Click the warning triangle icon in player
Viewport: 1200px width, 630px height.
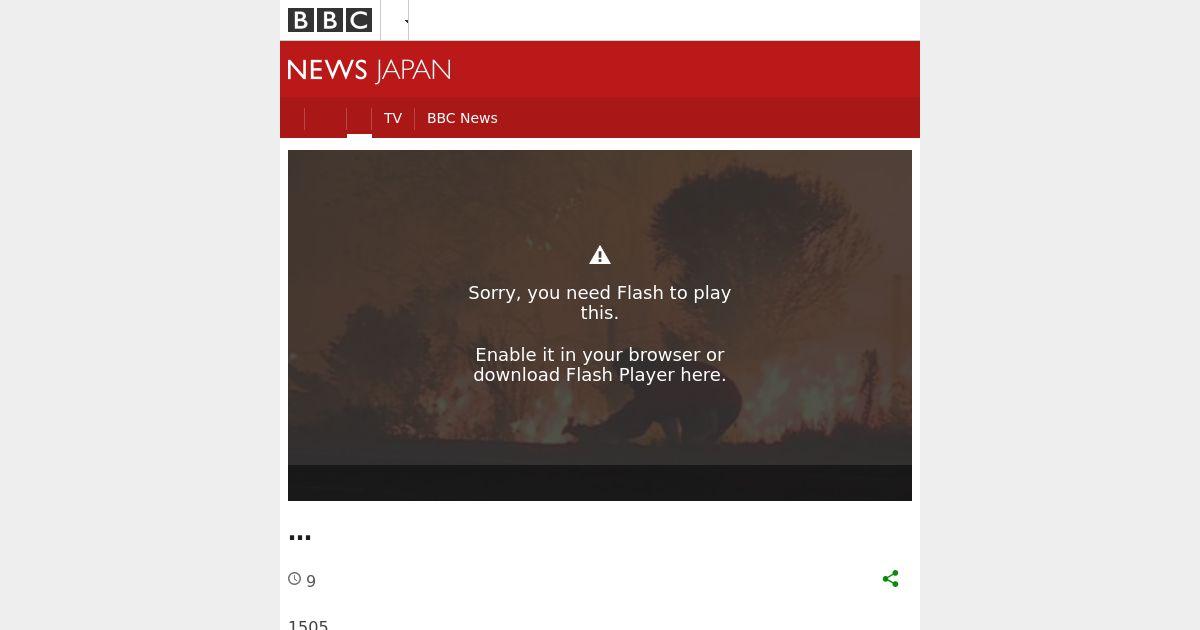click(600, 256)
